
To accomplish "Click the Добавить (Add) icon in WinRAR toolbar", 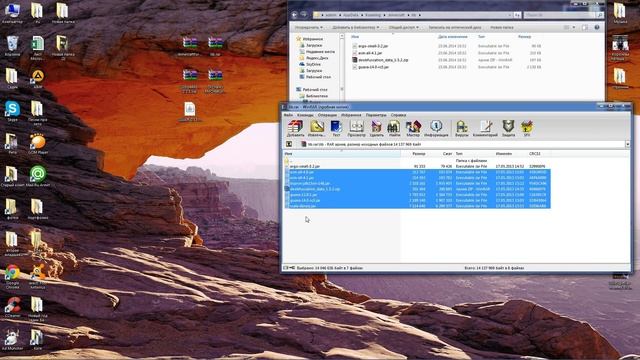I will tap(295, 129).
